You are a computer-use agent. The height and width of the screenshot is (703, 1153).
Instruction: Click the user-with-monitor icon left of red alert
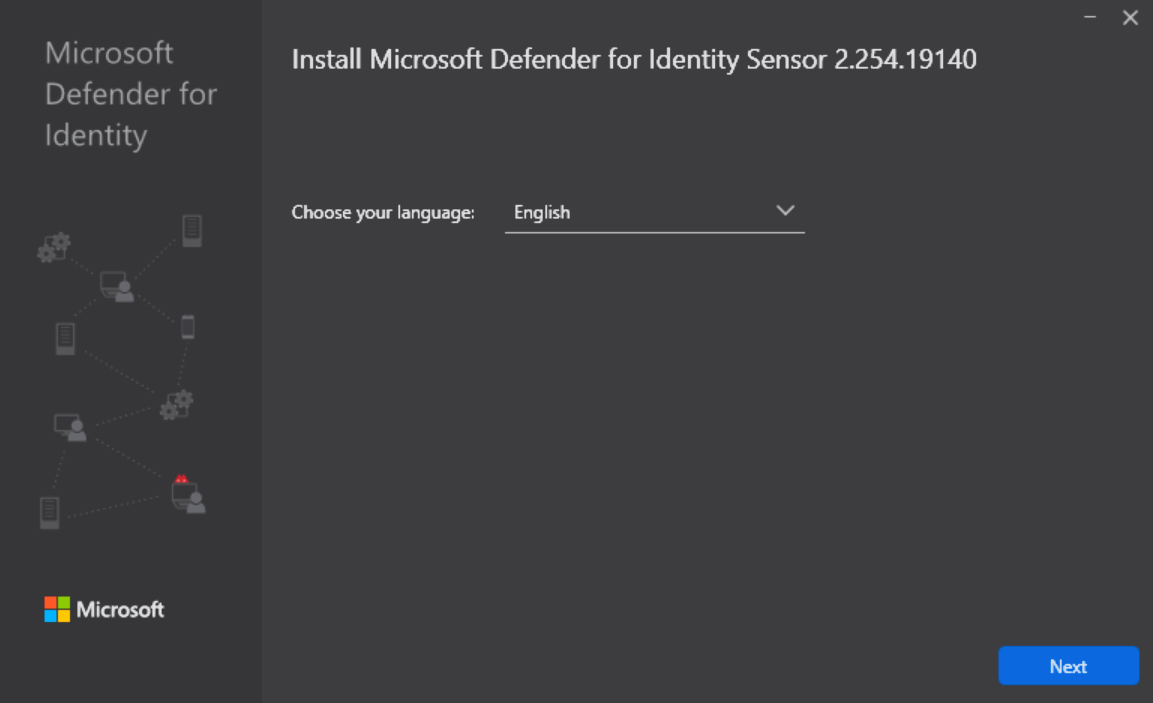(x=70, y=427)
